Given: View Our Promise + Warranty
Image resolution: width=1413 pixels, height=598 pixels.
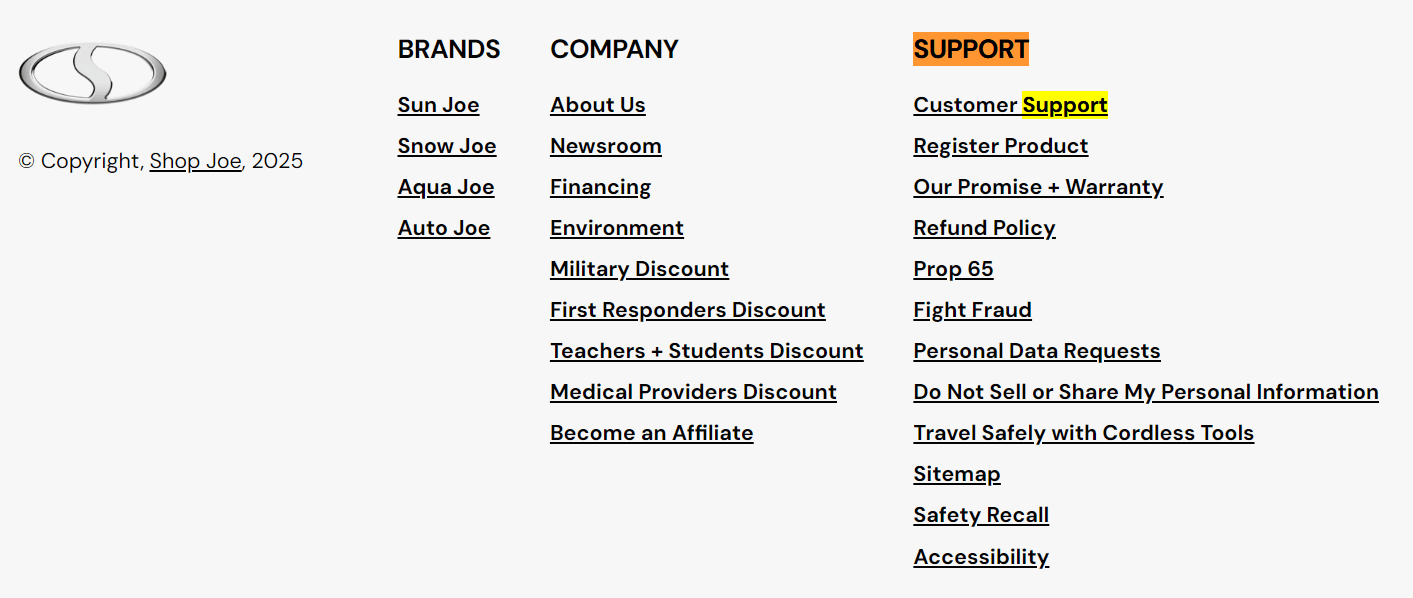Looking at the screenshot, I should click(x=1038, y=186).
